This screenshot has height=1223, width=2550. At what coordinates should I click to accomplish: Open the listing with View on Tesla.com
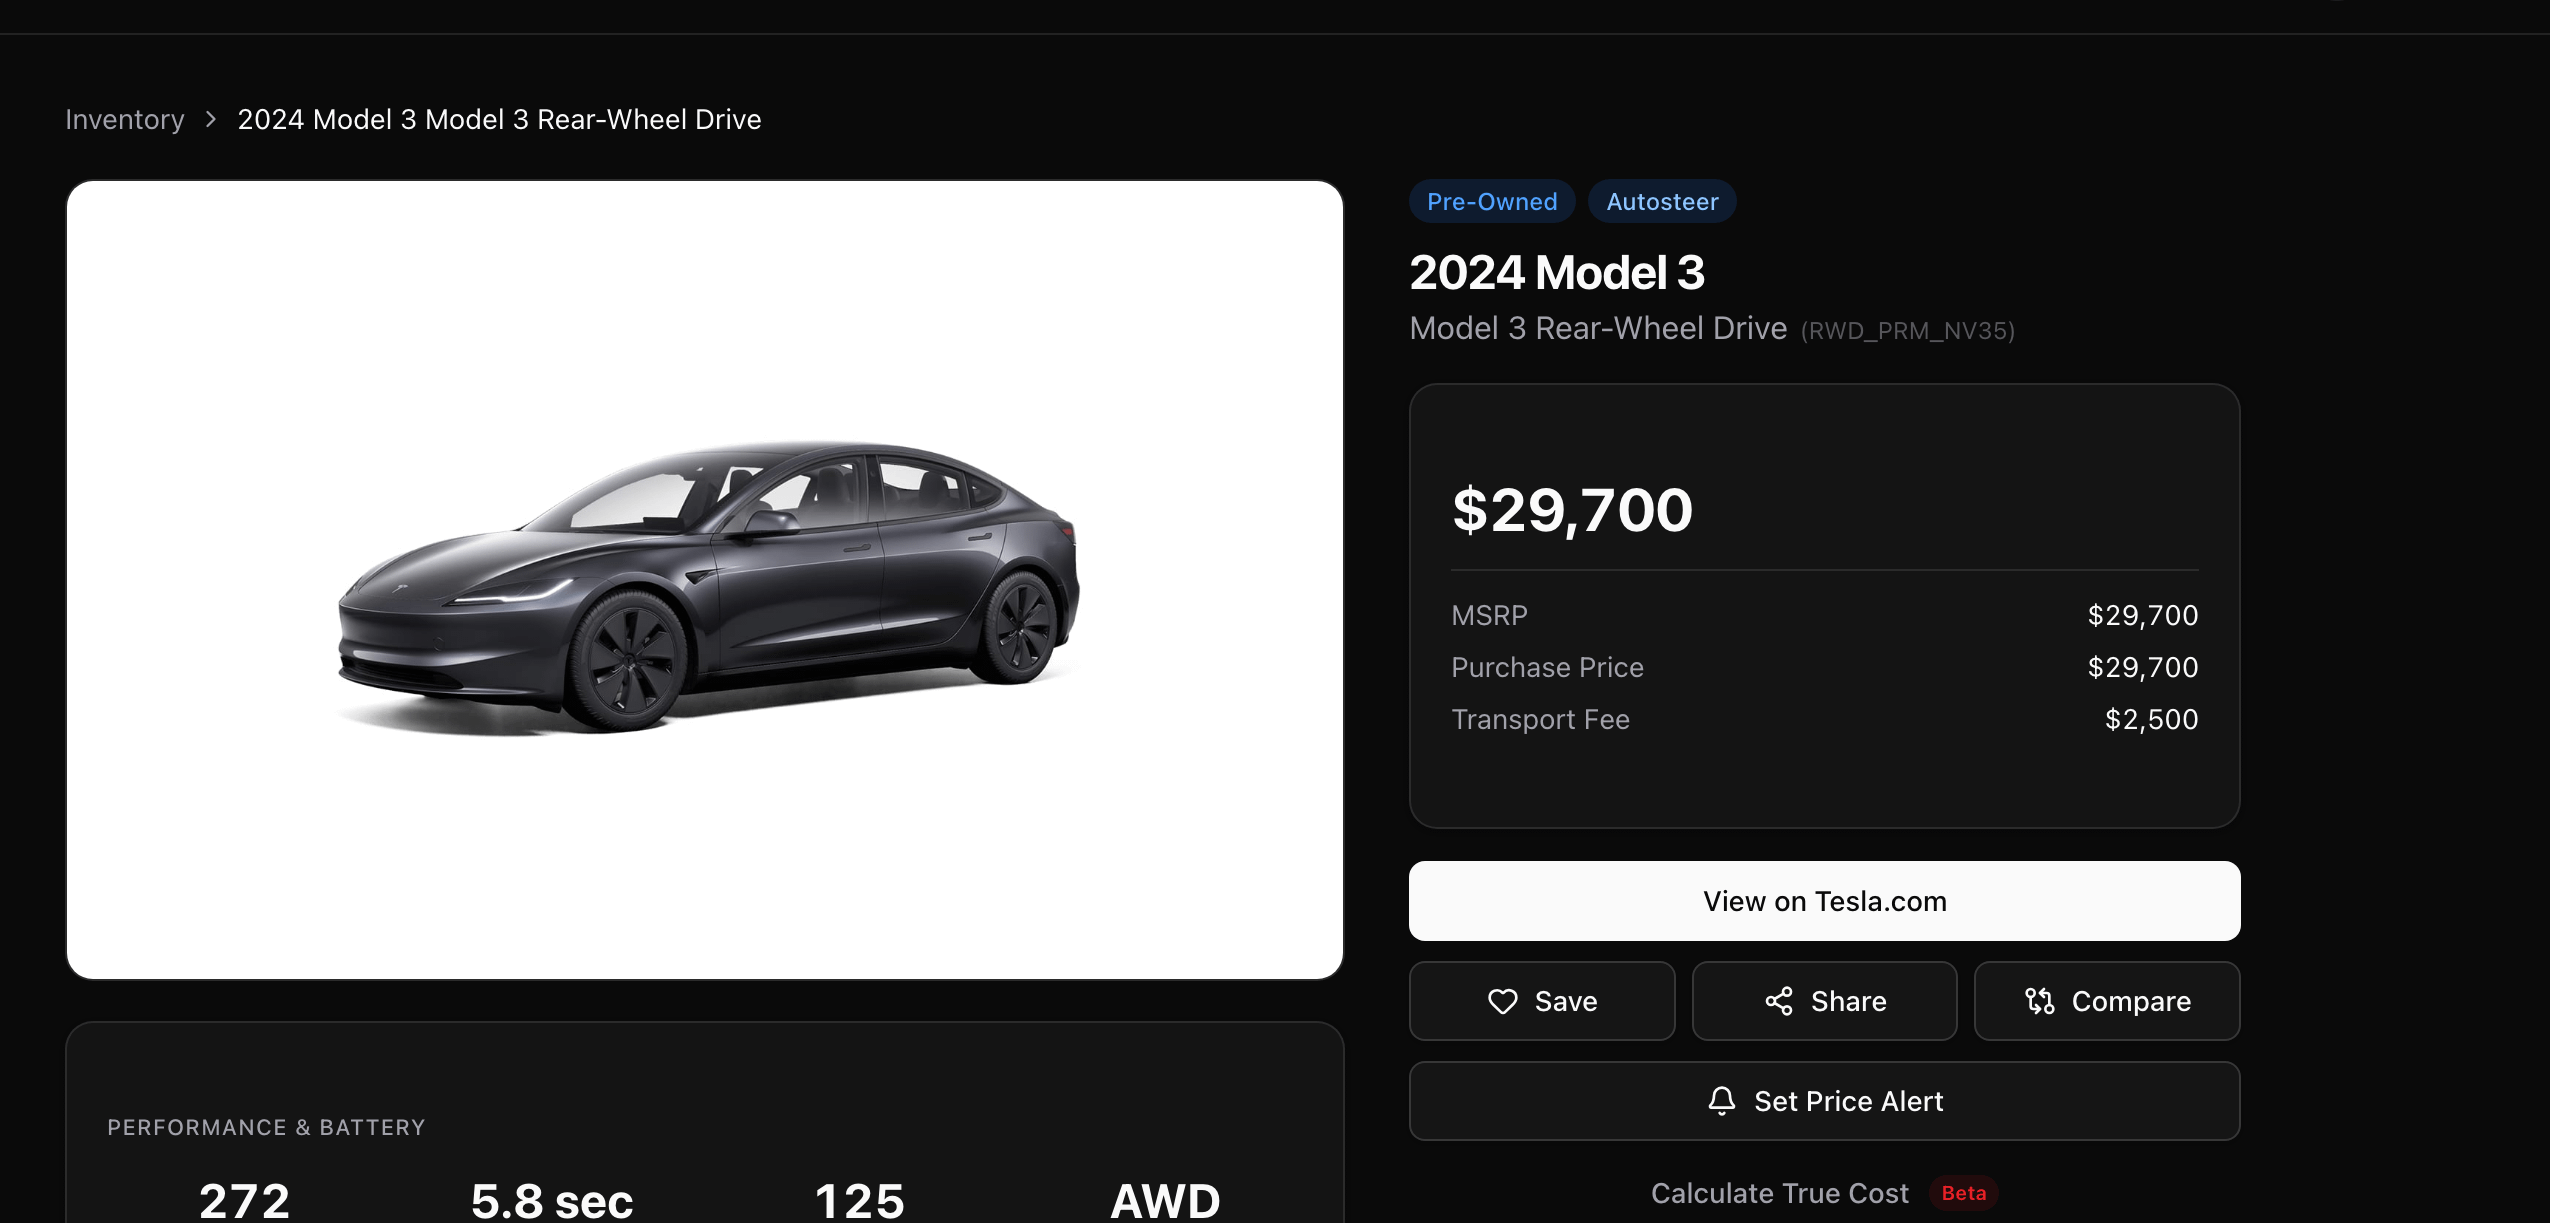tap(1824, 901)
